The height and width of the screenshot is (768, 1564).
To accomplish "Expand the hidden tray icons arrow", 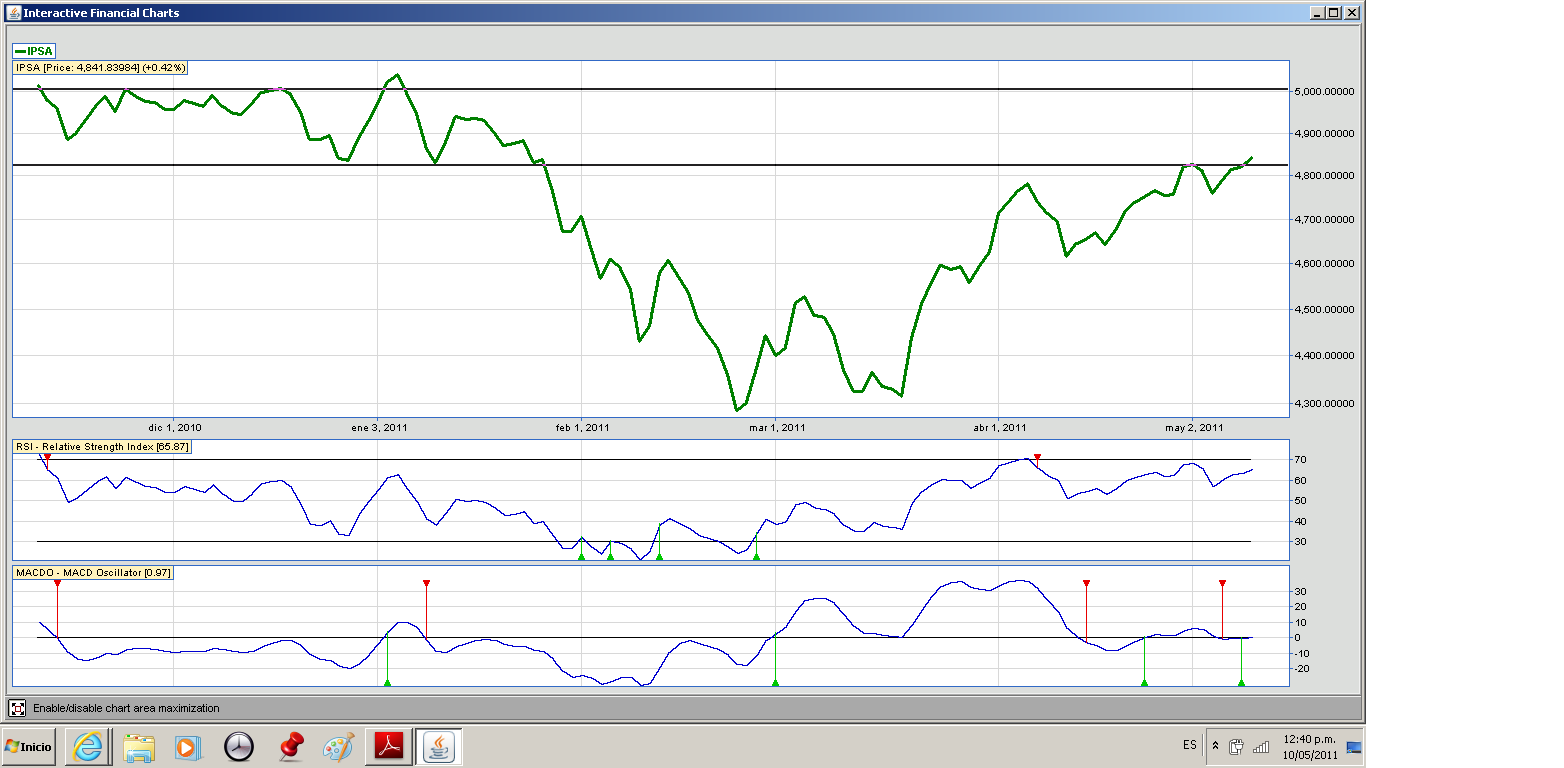I will 1215,746.
